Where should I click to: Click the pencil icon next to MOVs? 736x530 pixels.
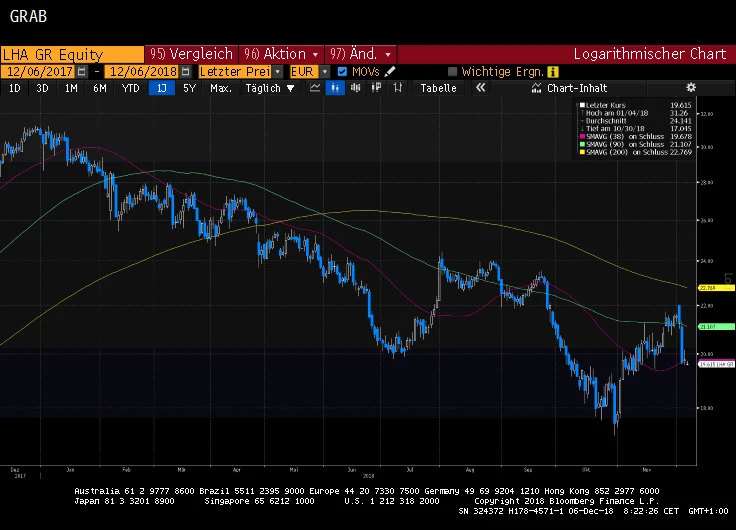(390, 72)
